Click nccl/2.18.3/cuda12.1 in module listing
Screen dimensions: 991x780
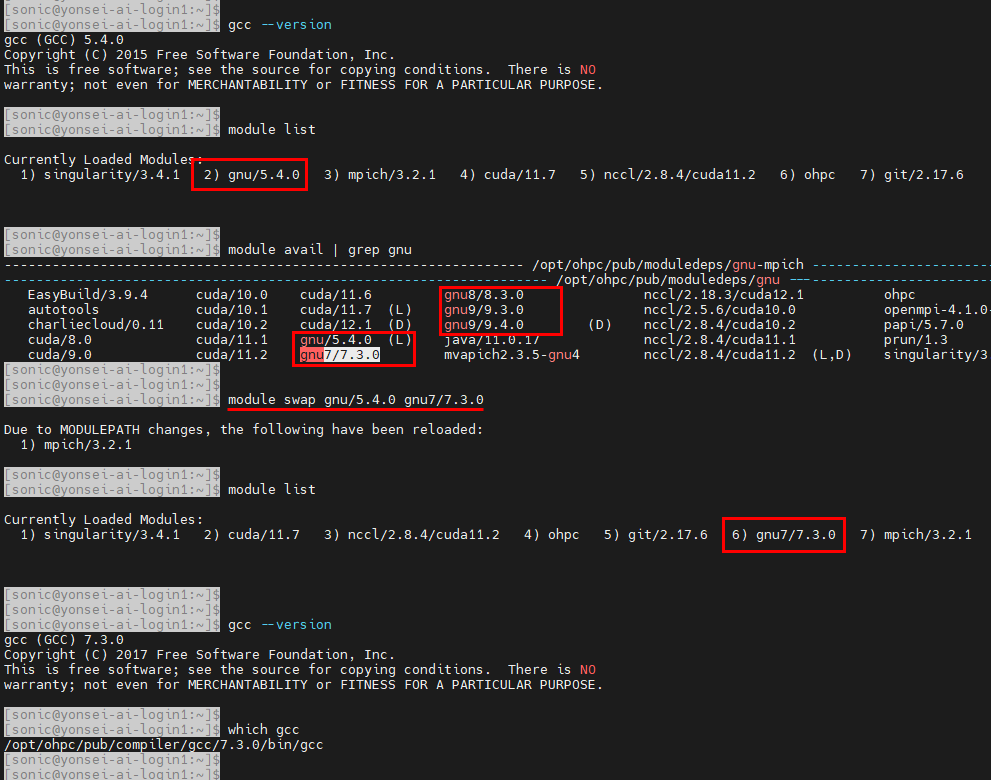click(724, 295)
